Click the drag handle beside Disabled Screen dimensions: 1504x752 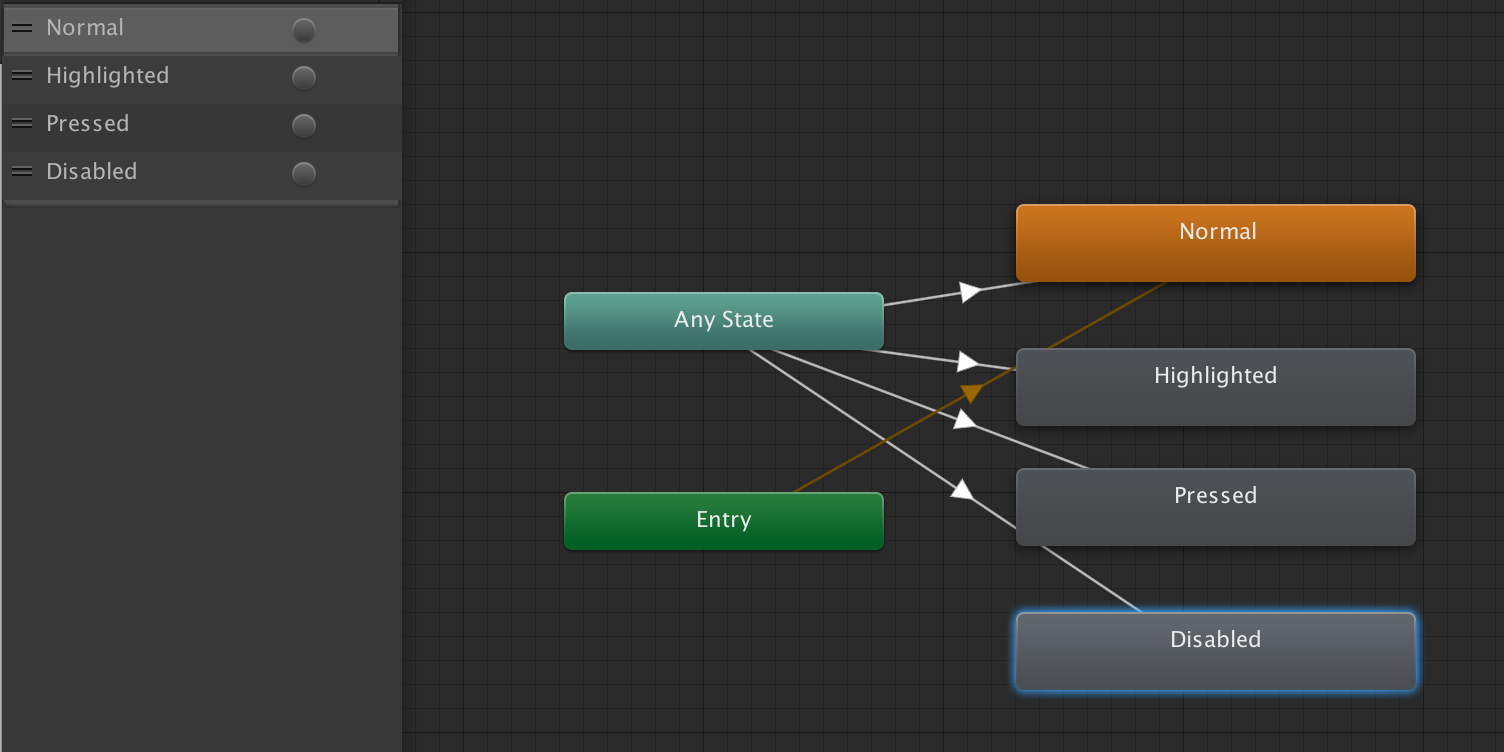pos(21,171)
